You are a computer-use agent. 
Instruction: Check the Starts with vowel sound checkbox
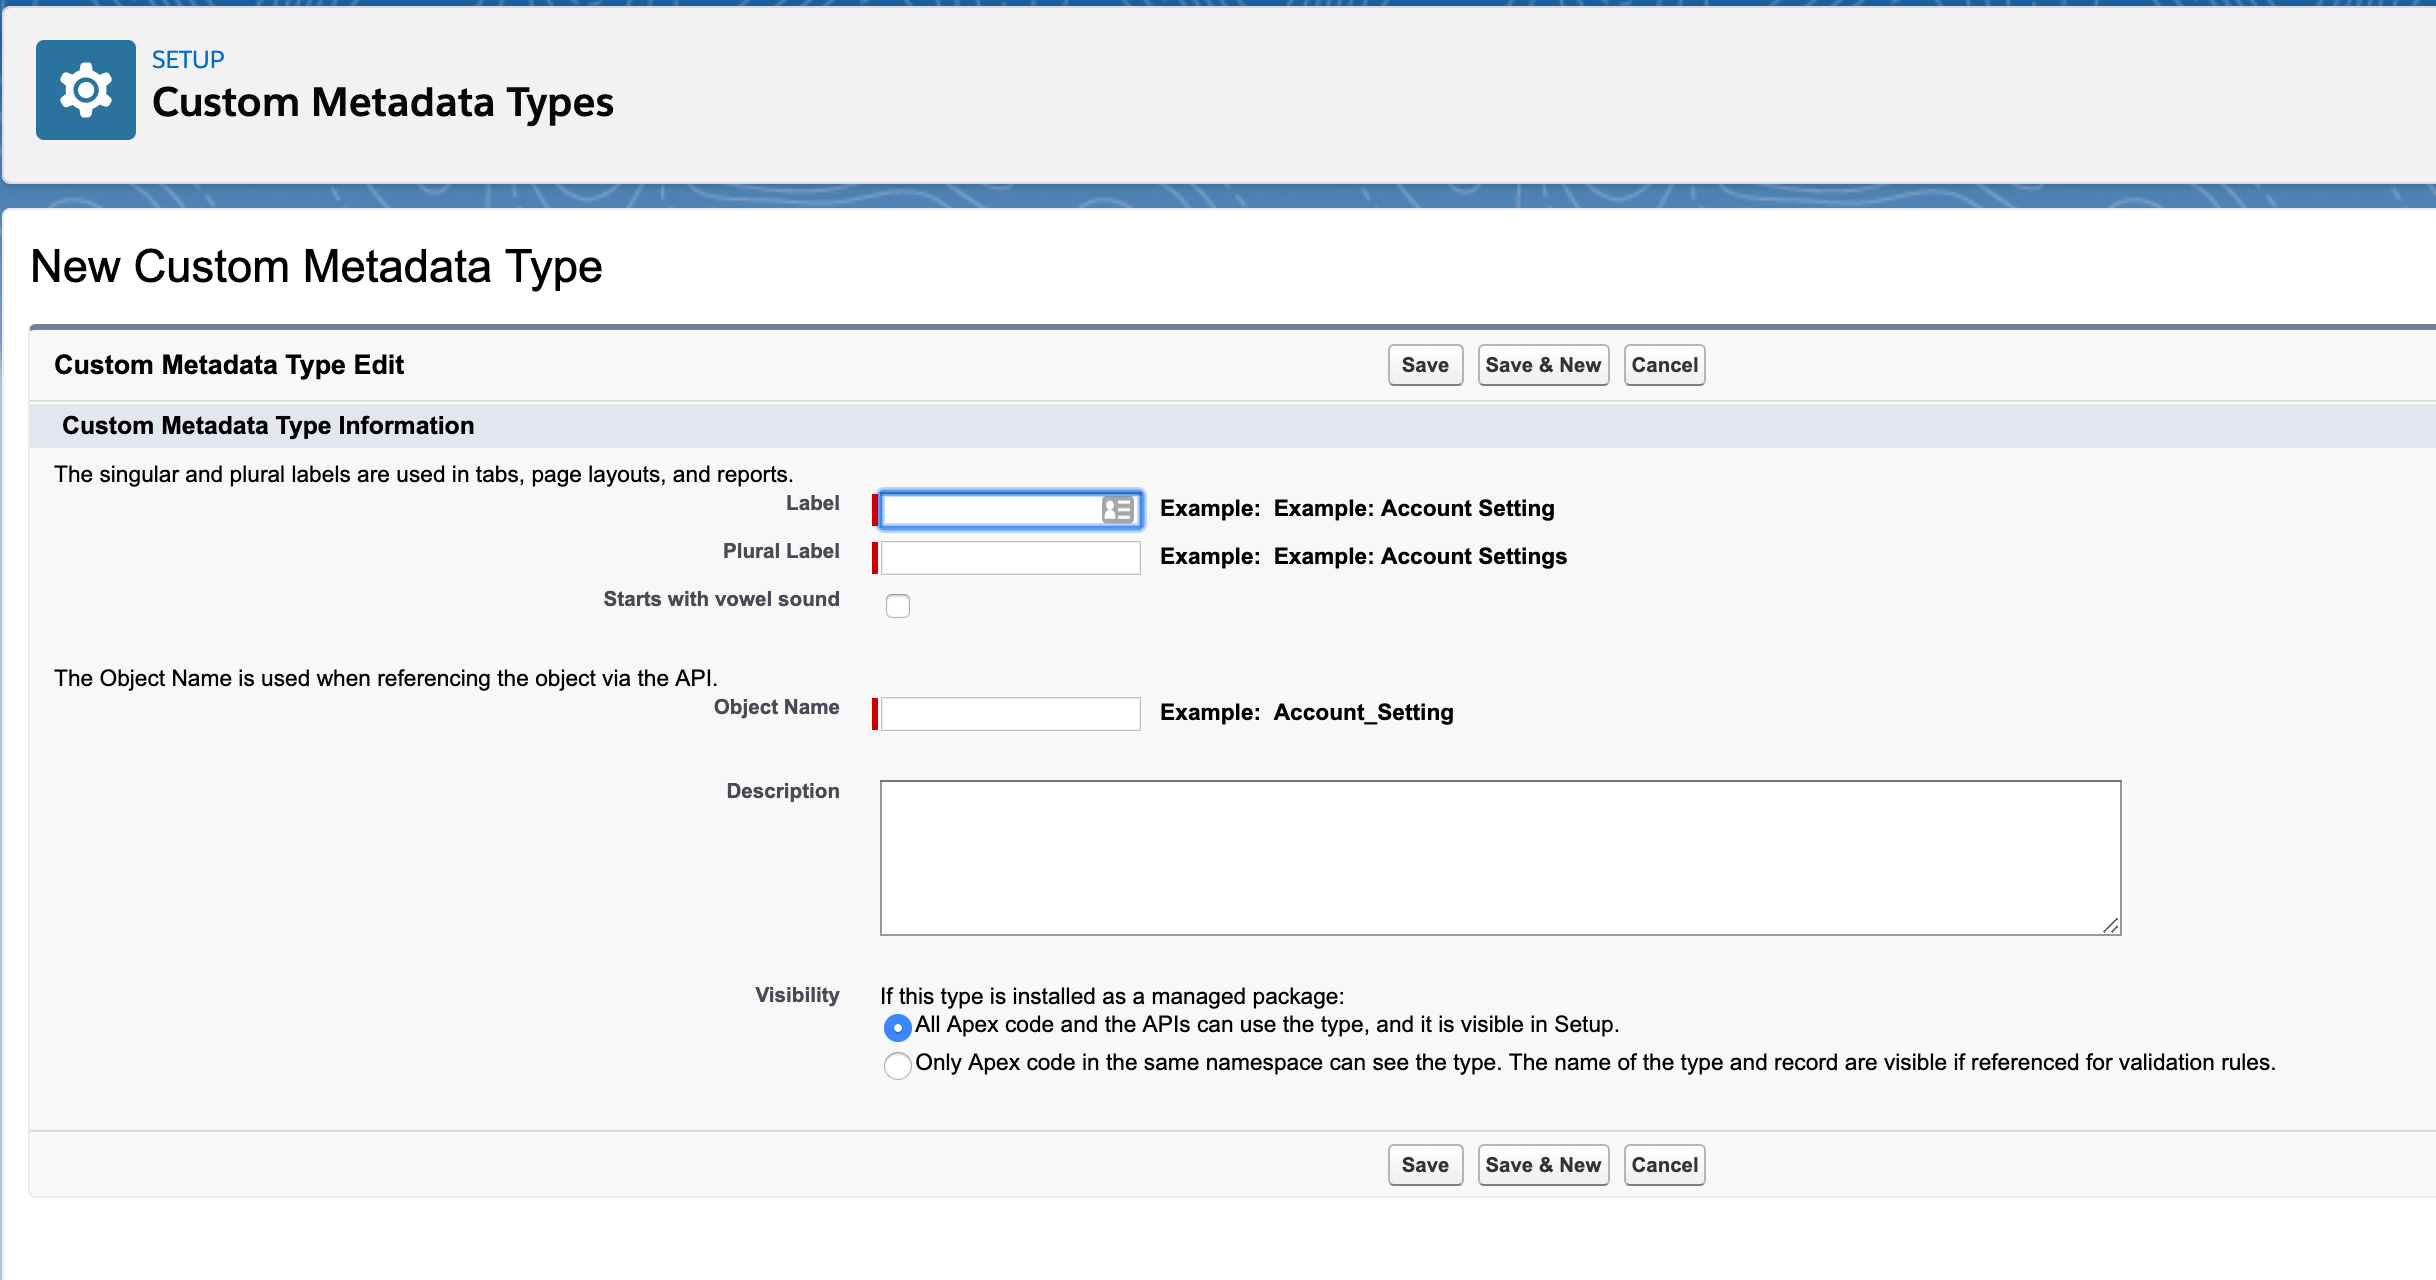click(898, 606)
